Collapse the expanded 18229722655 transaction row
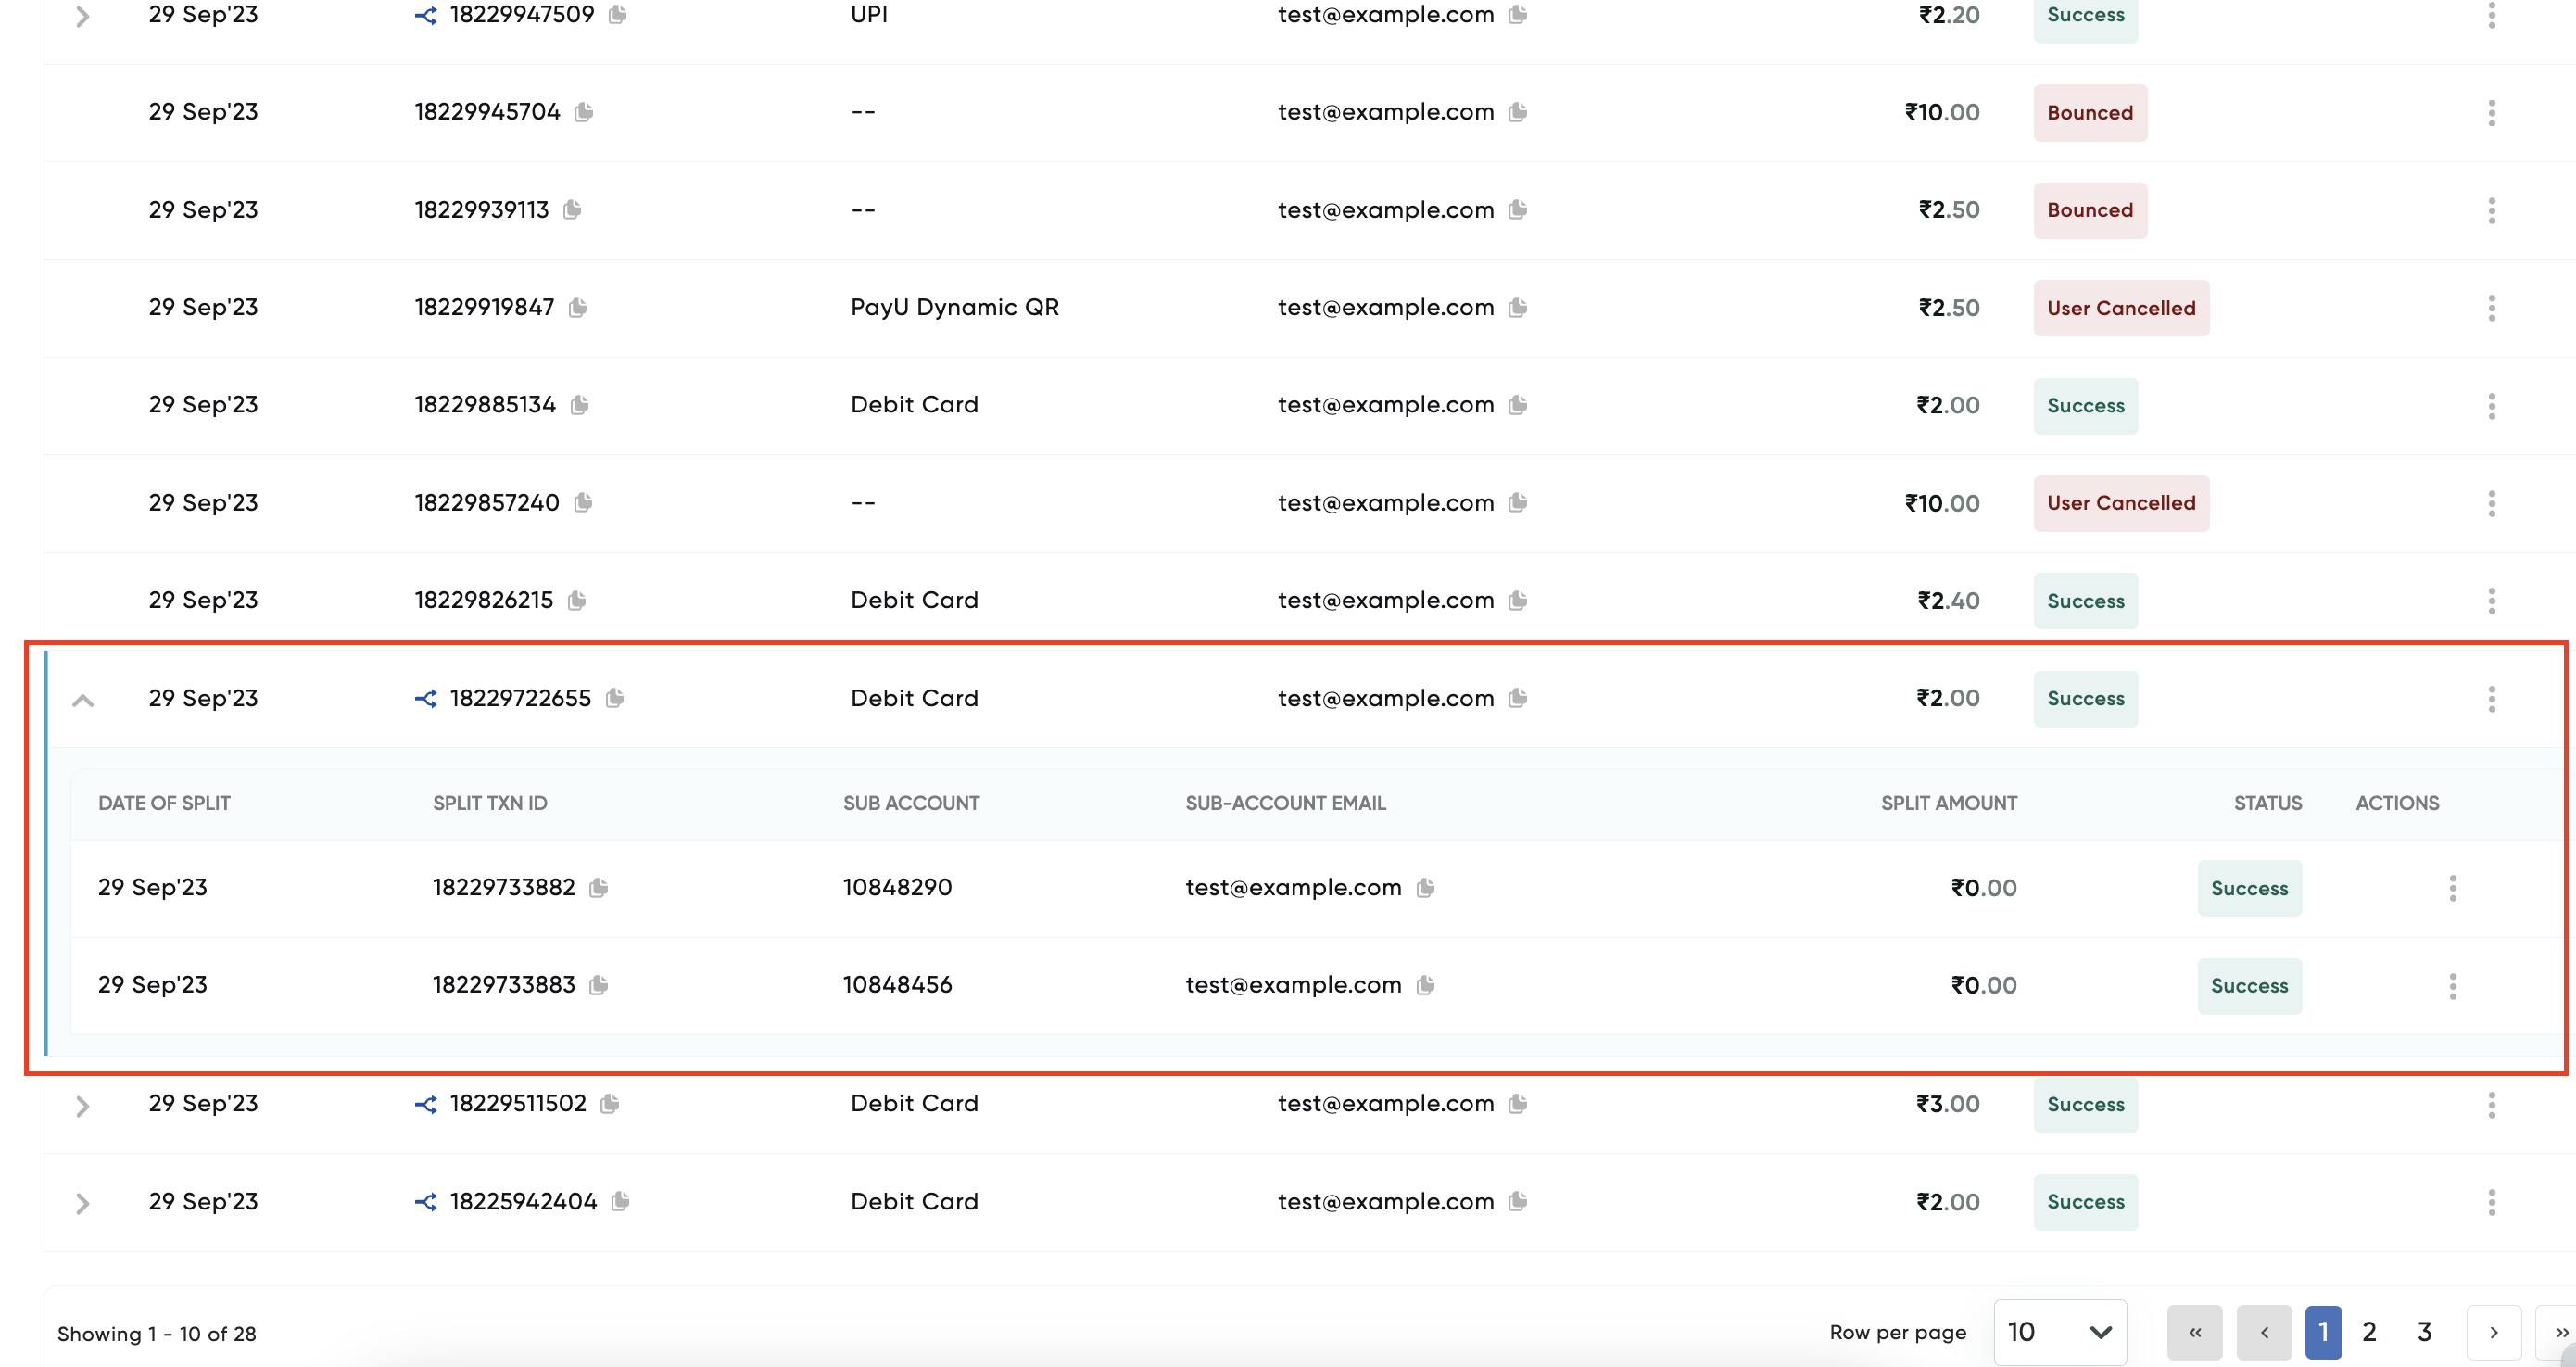 tap(83, 700)
